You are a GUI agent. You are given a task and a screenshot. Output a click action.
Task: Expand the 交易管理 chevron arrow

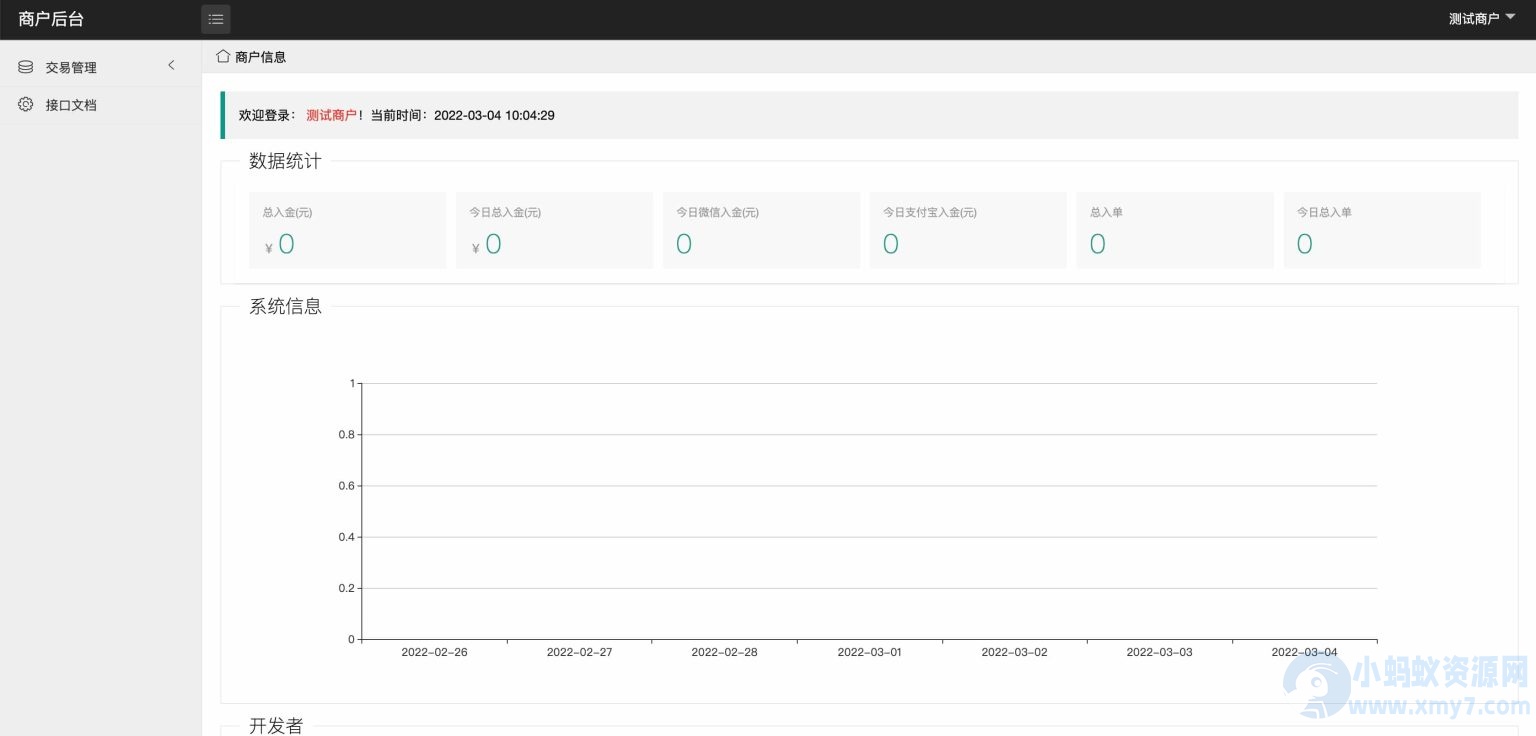(171, 66)
